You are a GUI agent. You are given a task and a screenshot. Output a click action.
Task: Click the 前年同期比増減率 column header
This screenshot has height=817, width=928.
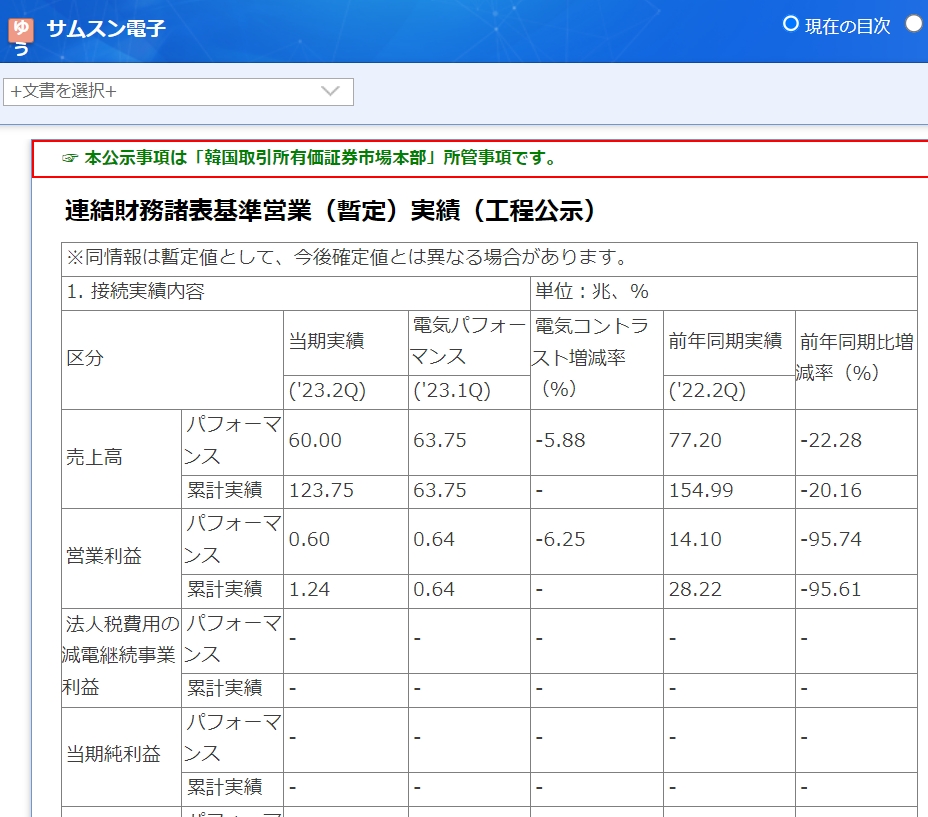point(855,357)
